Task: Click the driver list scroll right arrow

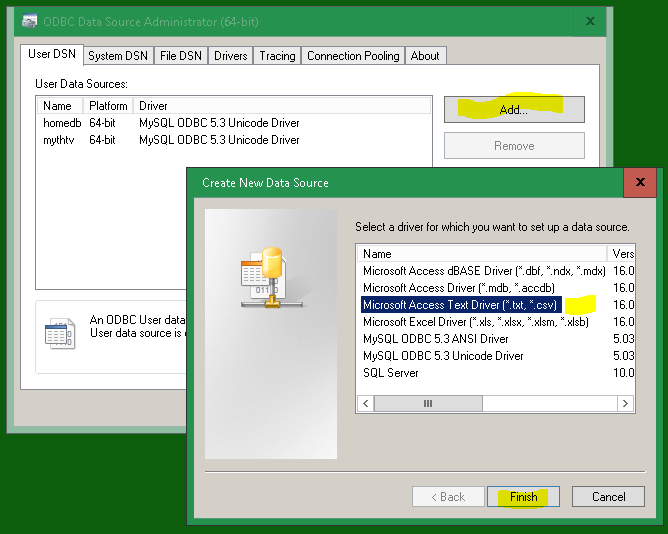Action: (x=625, y=403)
